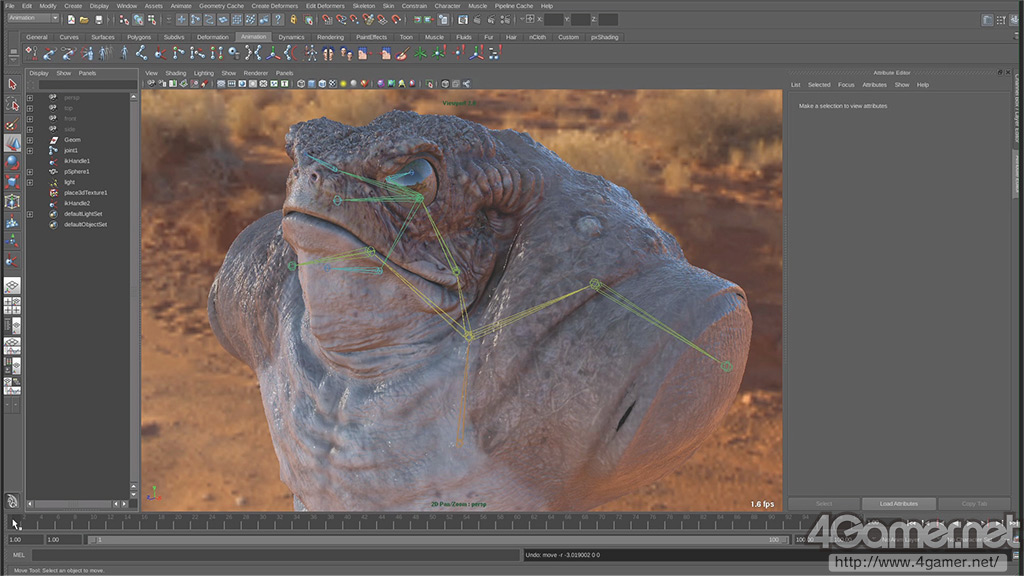The image size is (1024, 576).
Task: Choose the Rotate tool in toolbox
Action: coord(12,162)
